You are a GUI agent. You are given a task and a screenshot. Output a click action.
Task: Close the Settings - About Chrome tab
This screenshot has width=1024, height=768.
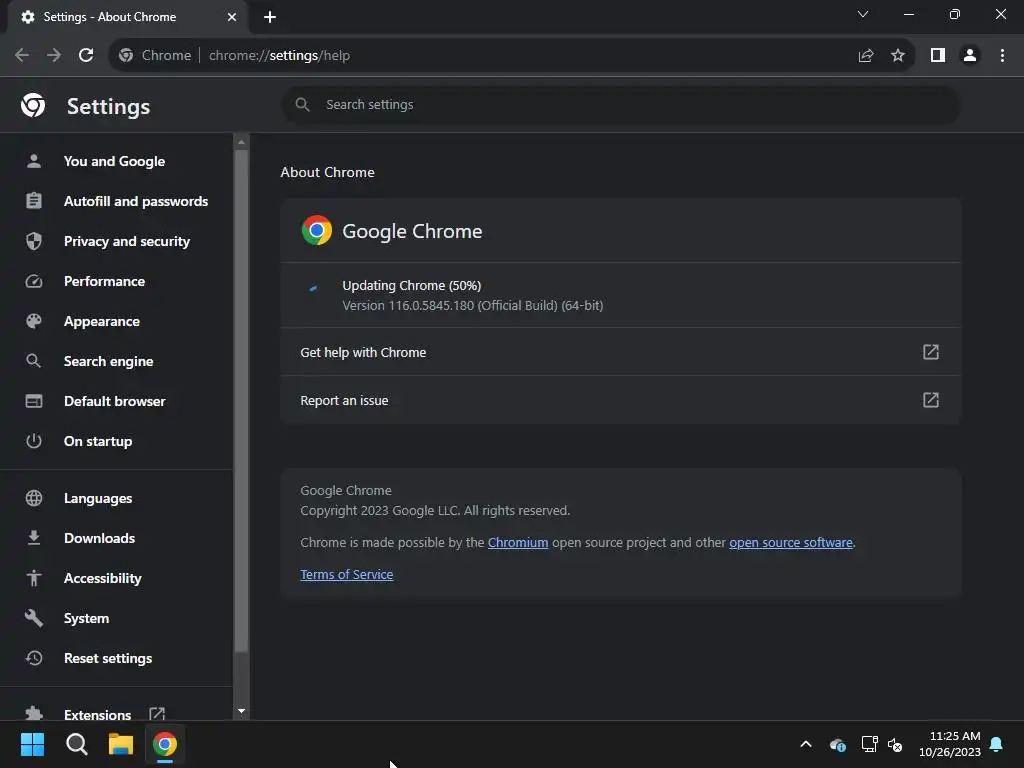coord(232,17)
